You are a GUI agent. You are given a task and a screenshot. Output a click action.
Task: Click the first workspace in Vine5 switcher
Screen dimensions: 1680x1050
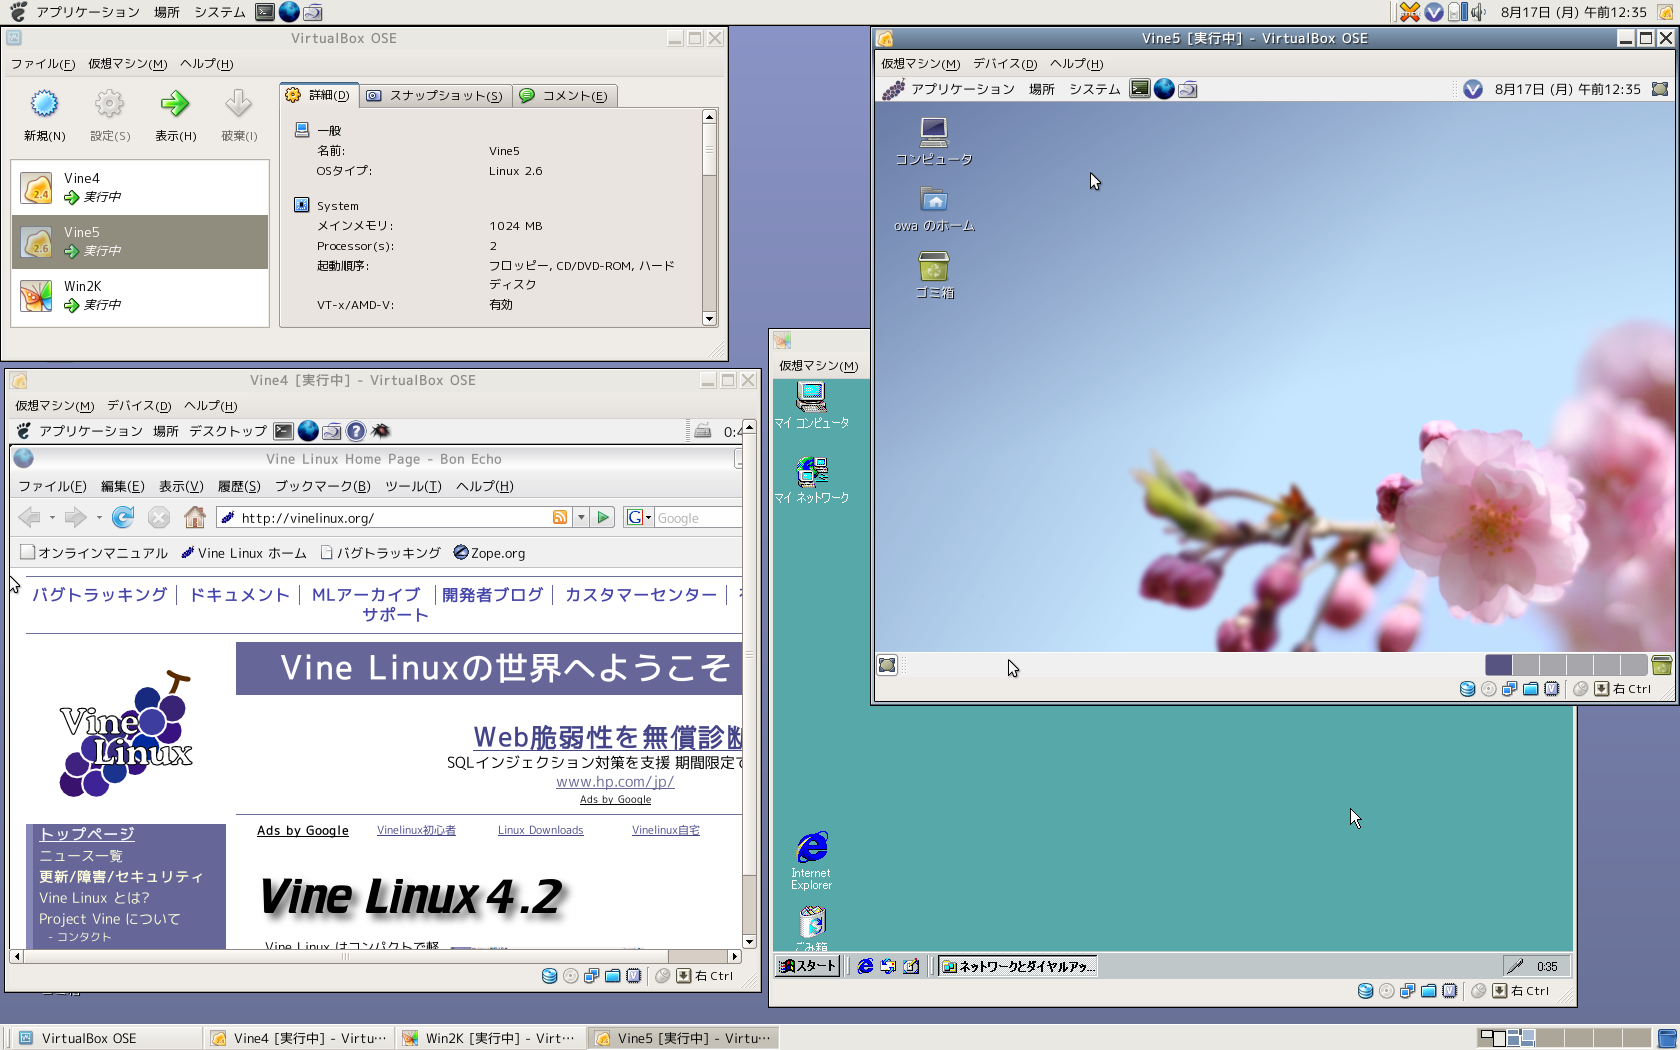(x=1498, y=665)
